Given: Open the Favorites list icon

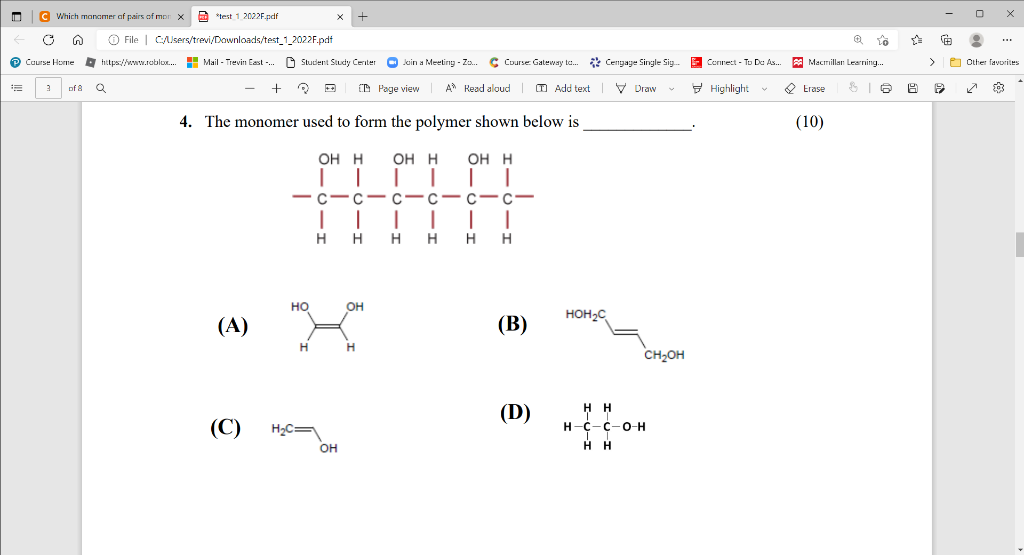Looking at the screenshot, I should [x=917, y=40].
